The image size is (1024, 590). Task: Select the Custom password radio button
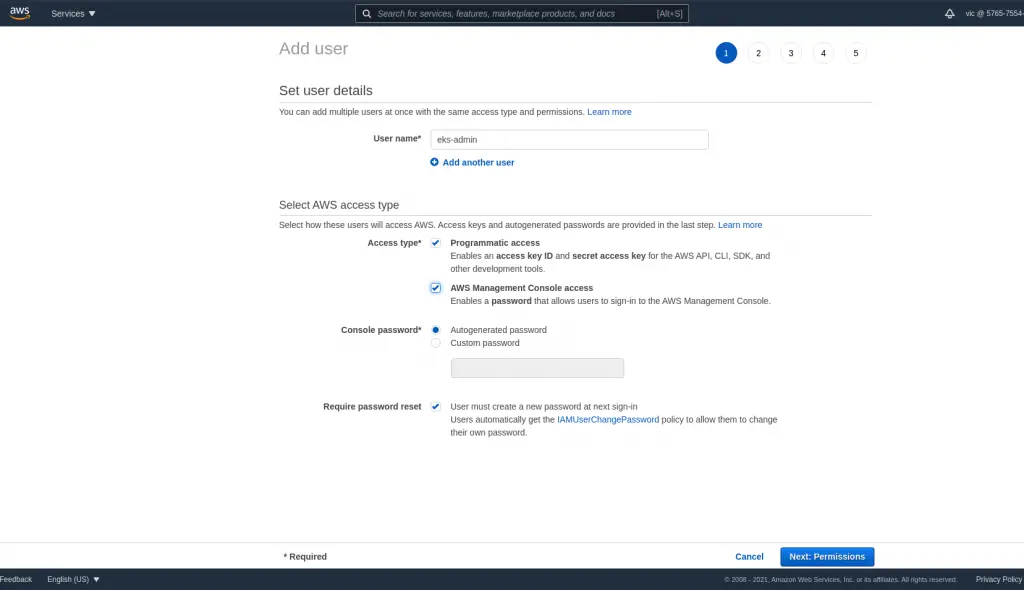(436, 343)
